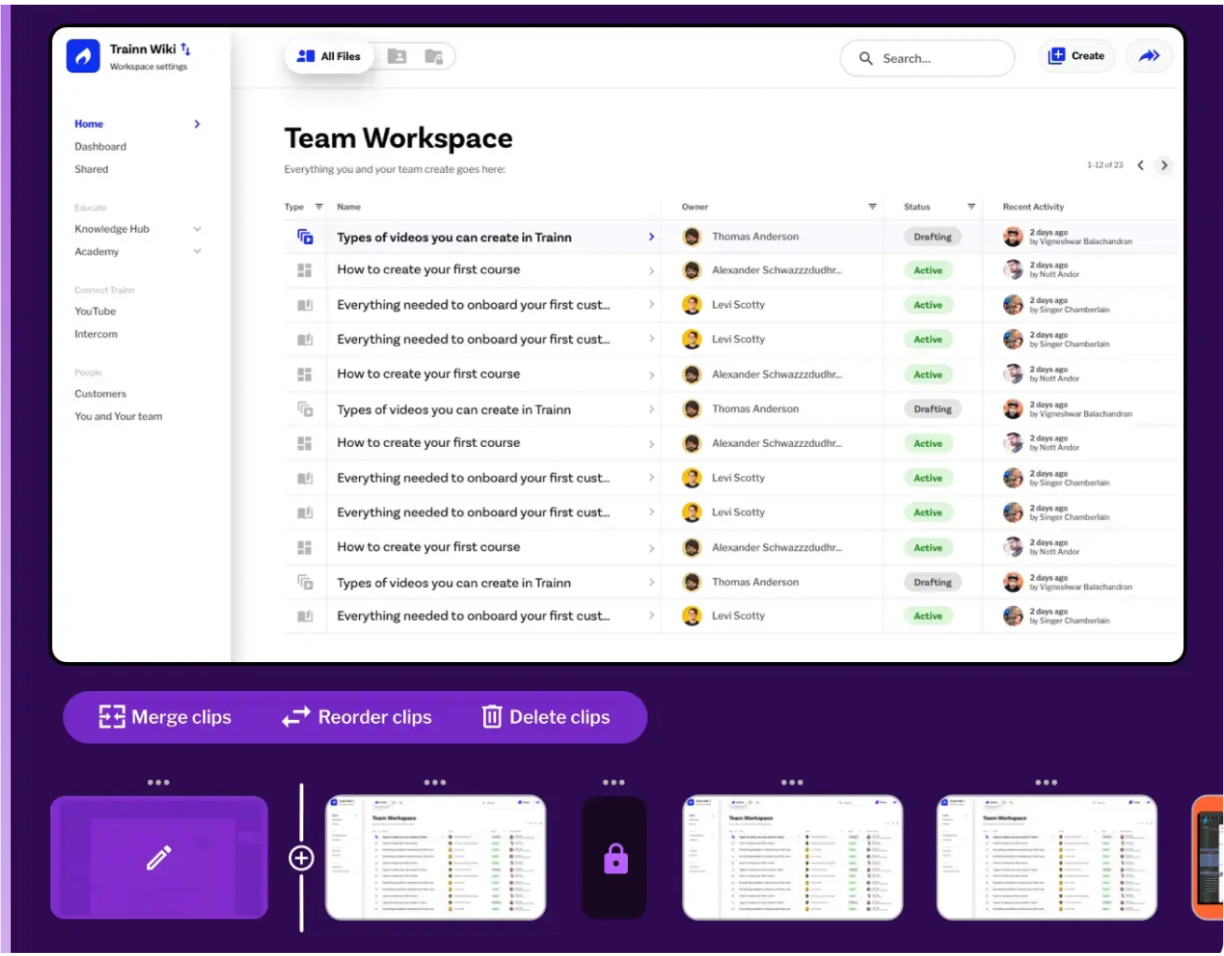This screenshot has height=956, width=1224.
Task: Open Dashboard in the sidebar
Action: click(100, 147)
